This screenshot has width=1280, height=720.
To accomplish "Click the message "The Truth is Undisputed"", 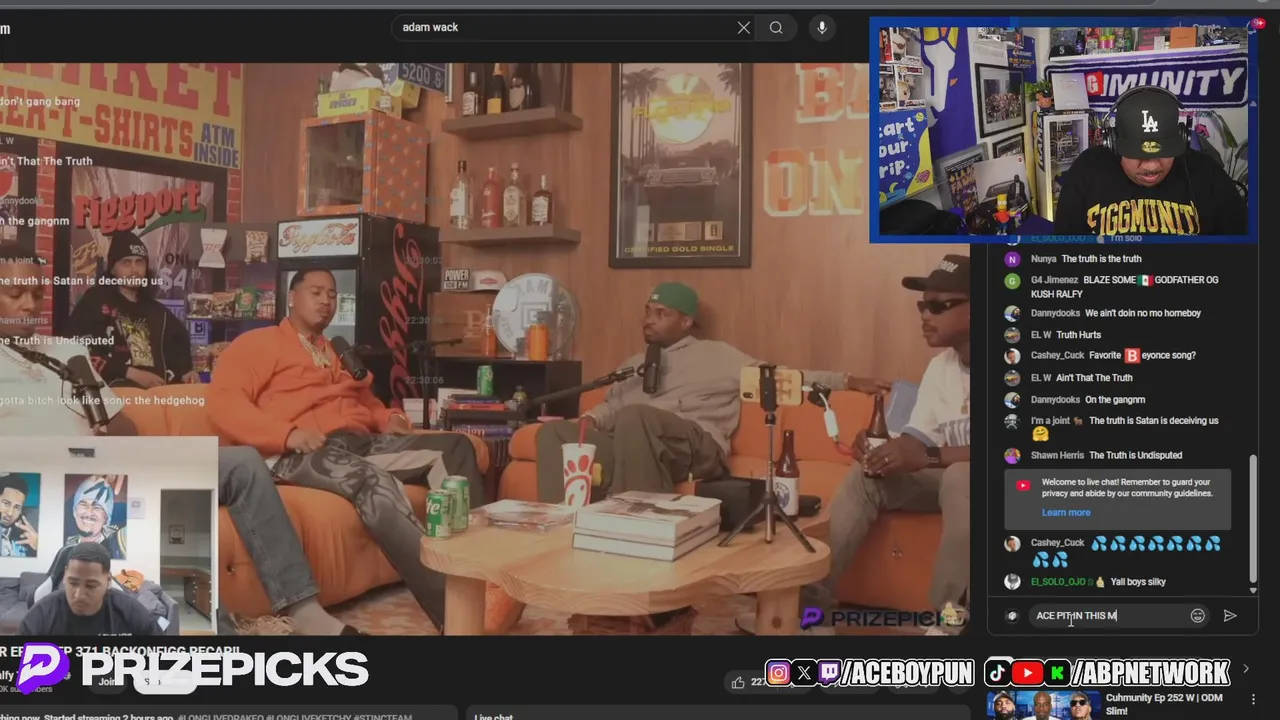I will point(1135,455).
